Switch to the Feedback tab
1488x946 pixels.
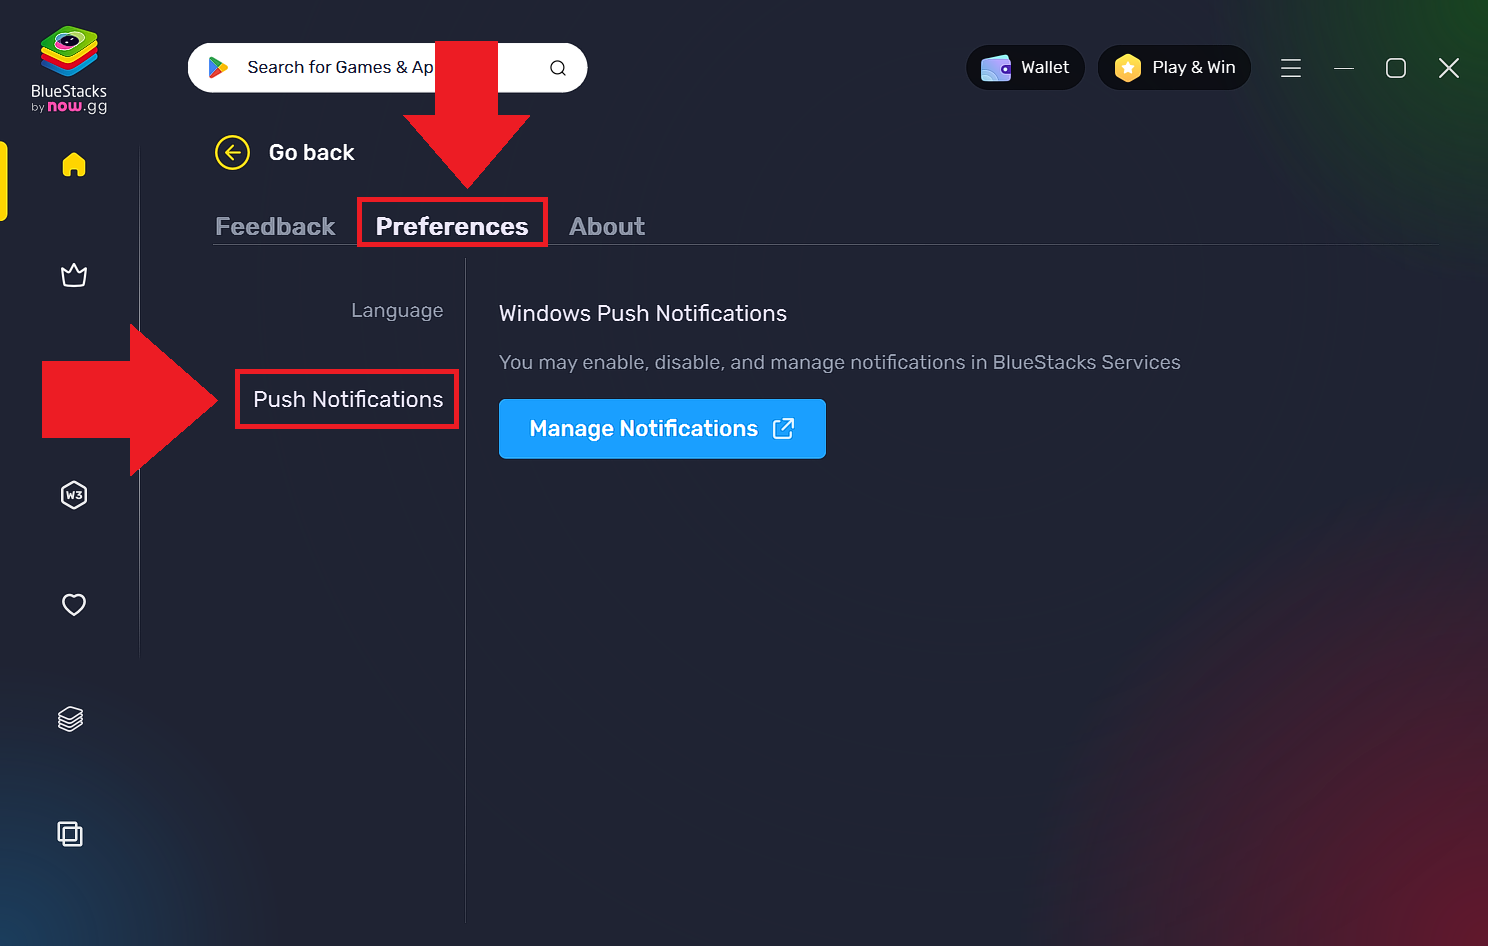[275, 226]
